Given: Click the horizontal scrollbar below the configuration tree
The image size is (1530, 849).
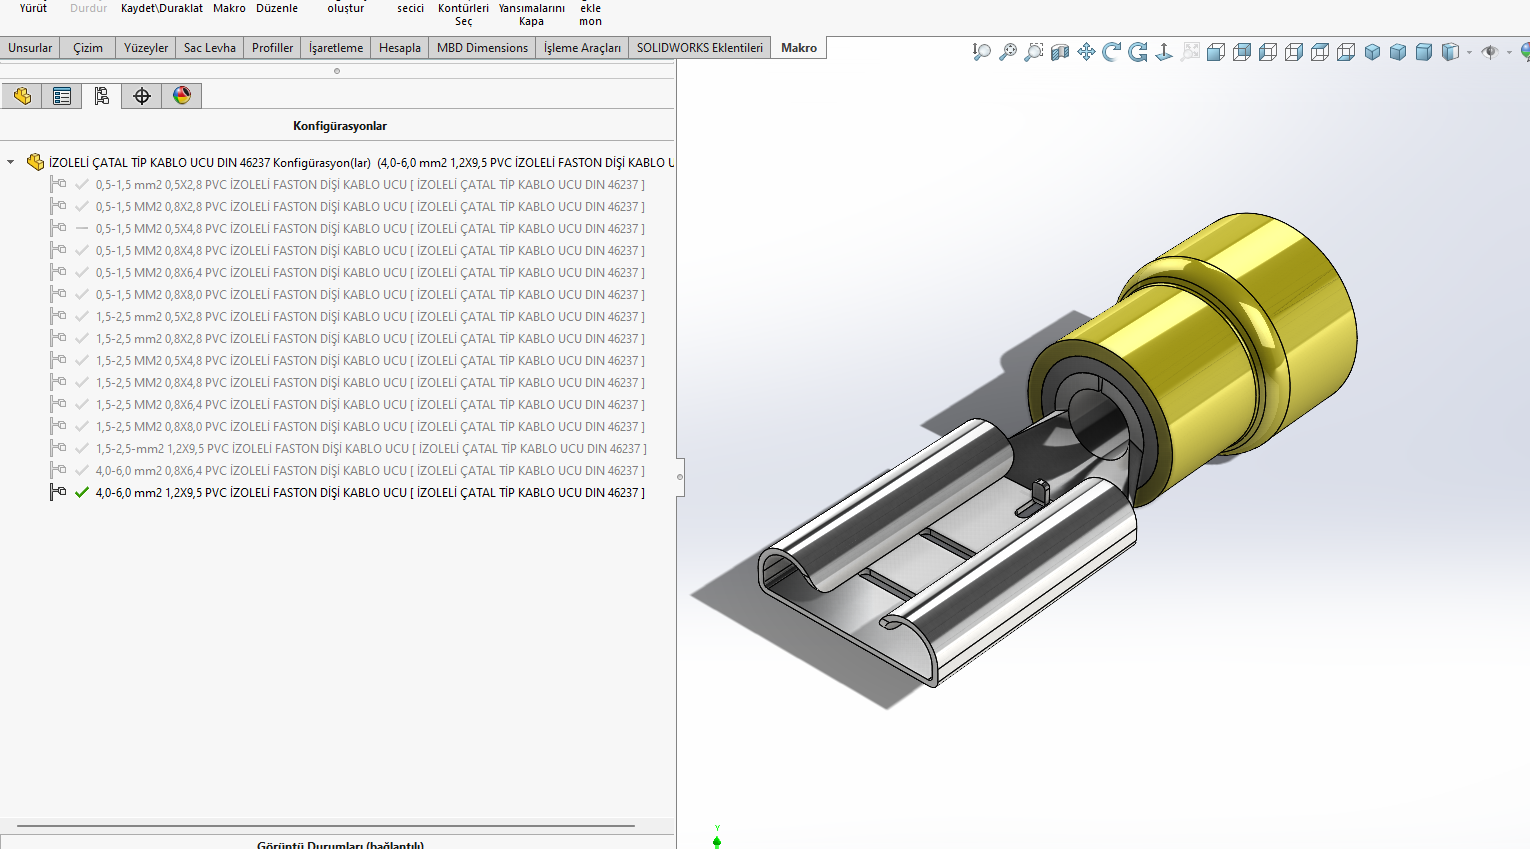Looking at the screenshot, I should [x=326, y=827].
